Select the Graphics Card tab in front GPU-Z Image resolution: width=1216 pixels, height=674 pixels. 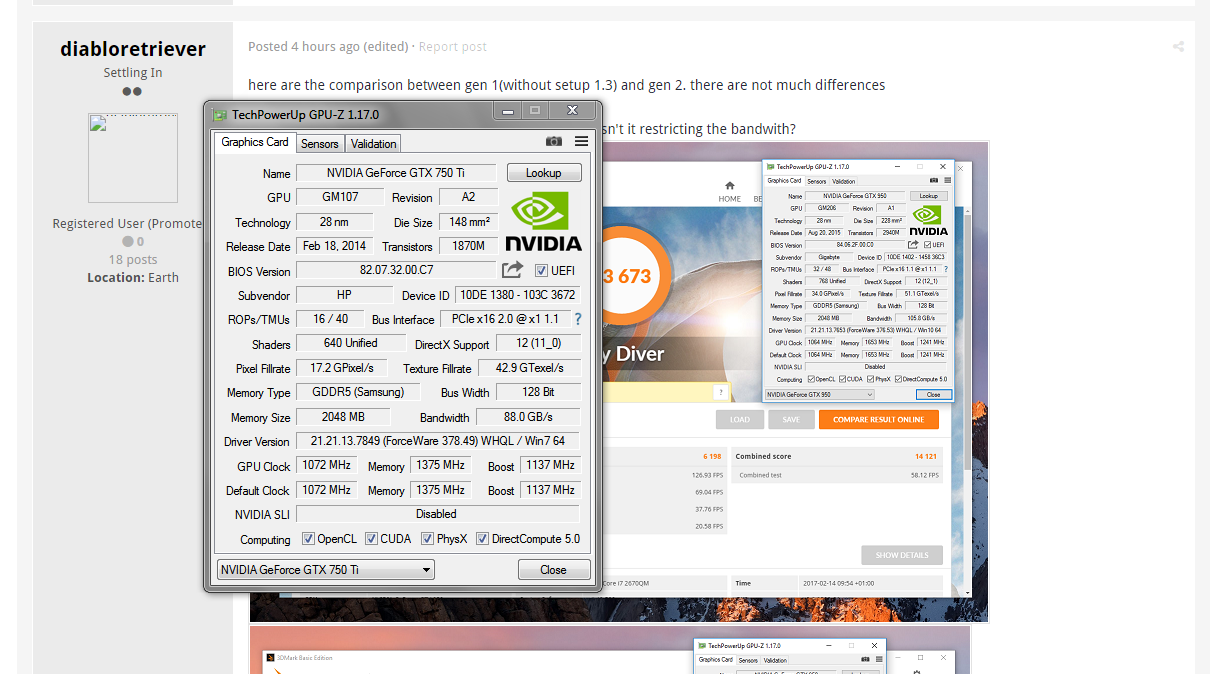pyautogui.click(x=255, y=142)
